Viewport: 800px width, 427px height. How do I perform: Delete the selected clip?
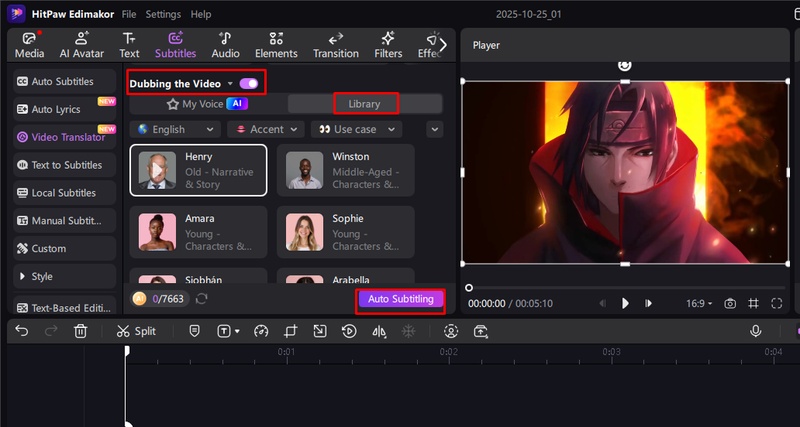pyautogui.click(x=80, y=331)
